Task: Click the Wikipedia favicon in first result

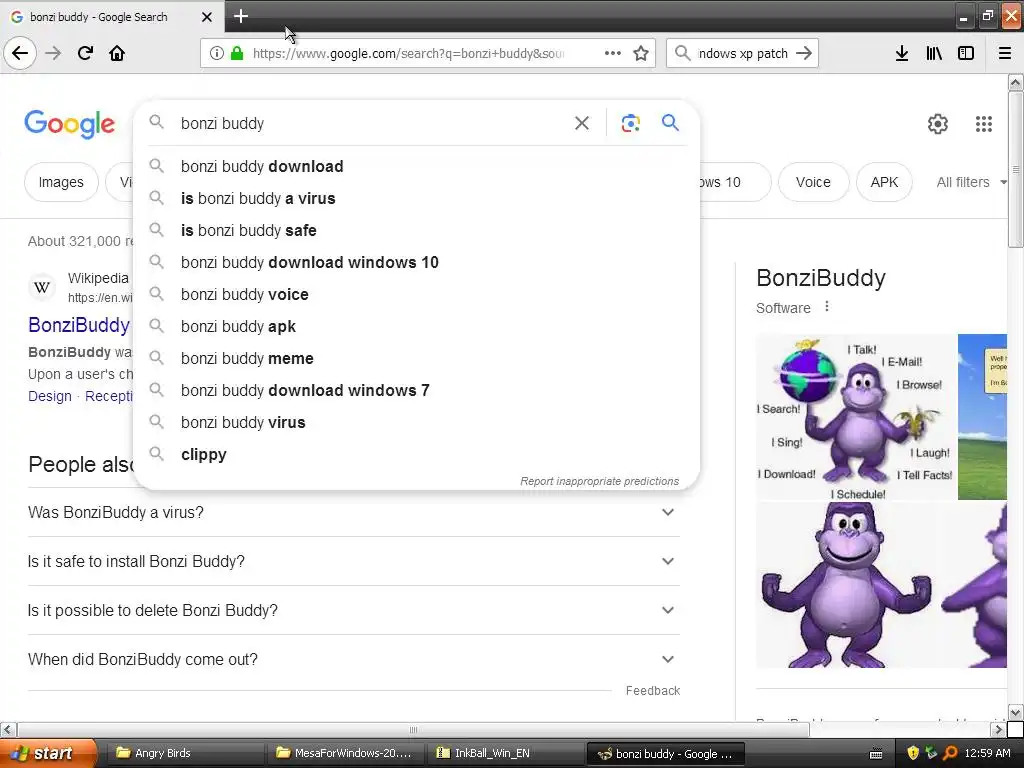Action: pos(42,287)
